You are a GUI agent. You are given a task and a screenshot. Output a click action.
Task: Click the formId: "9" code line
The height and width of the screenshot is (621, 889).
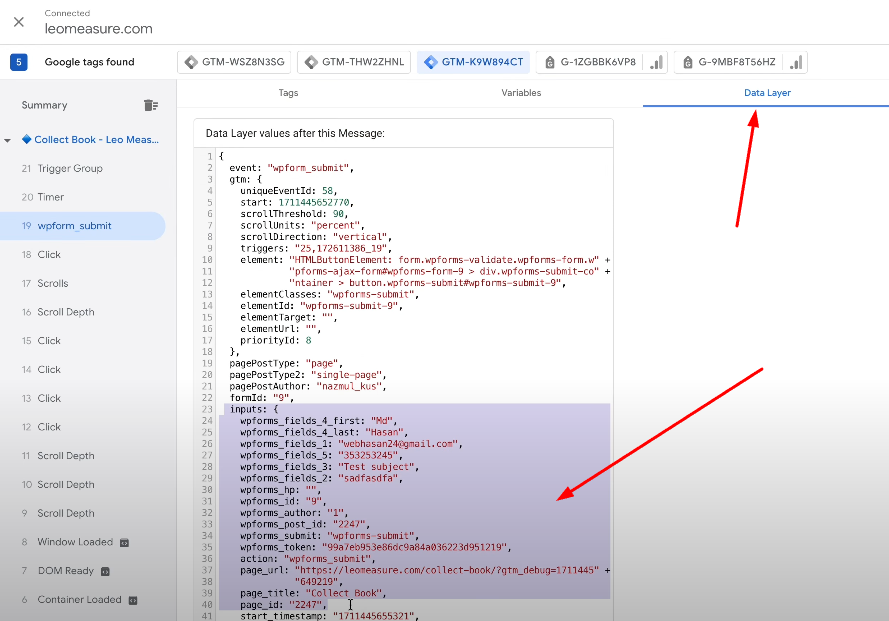click(x=262, y=398)
